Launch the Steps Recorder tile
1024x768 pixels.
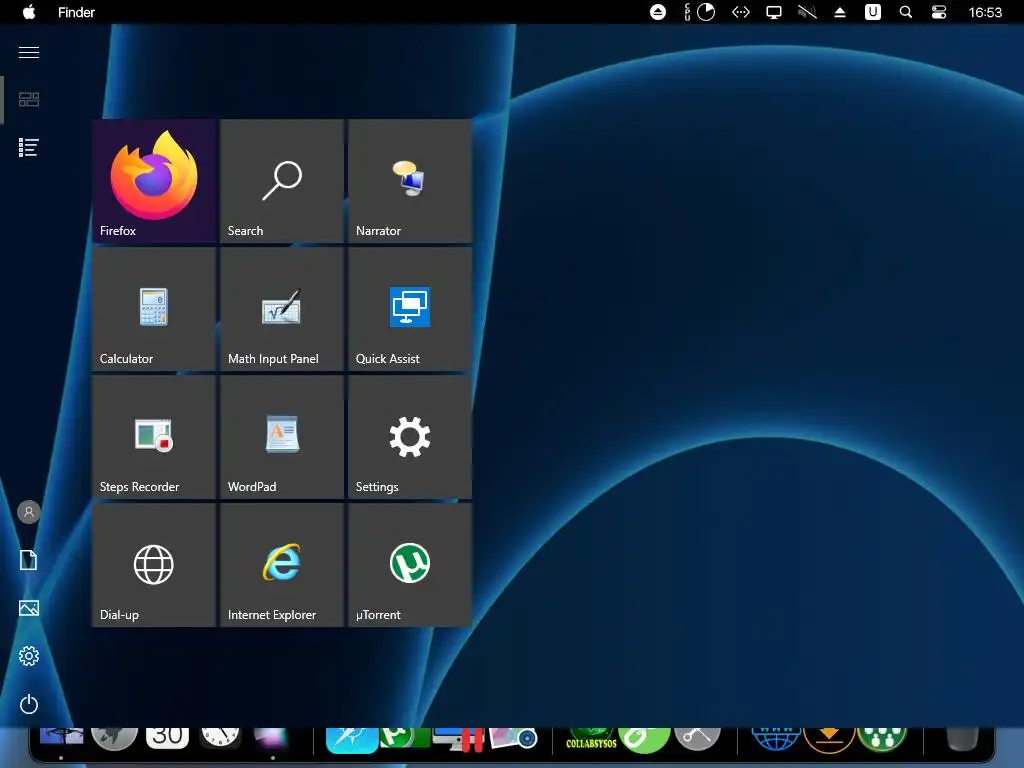(154, 437)
